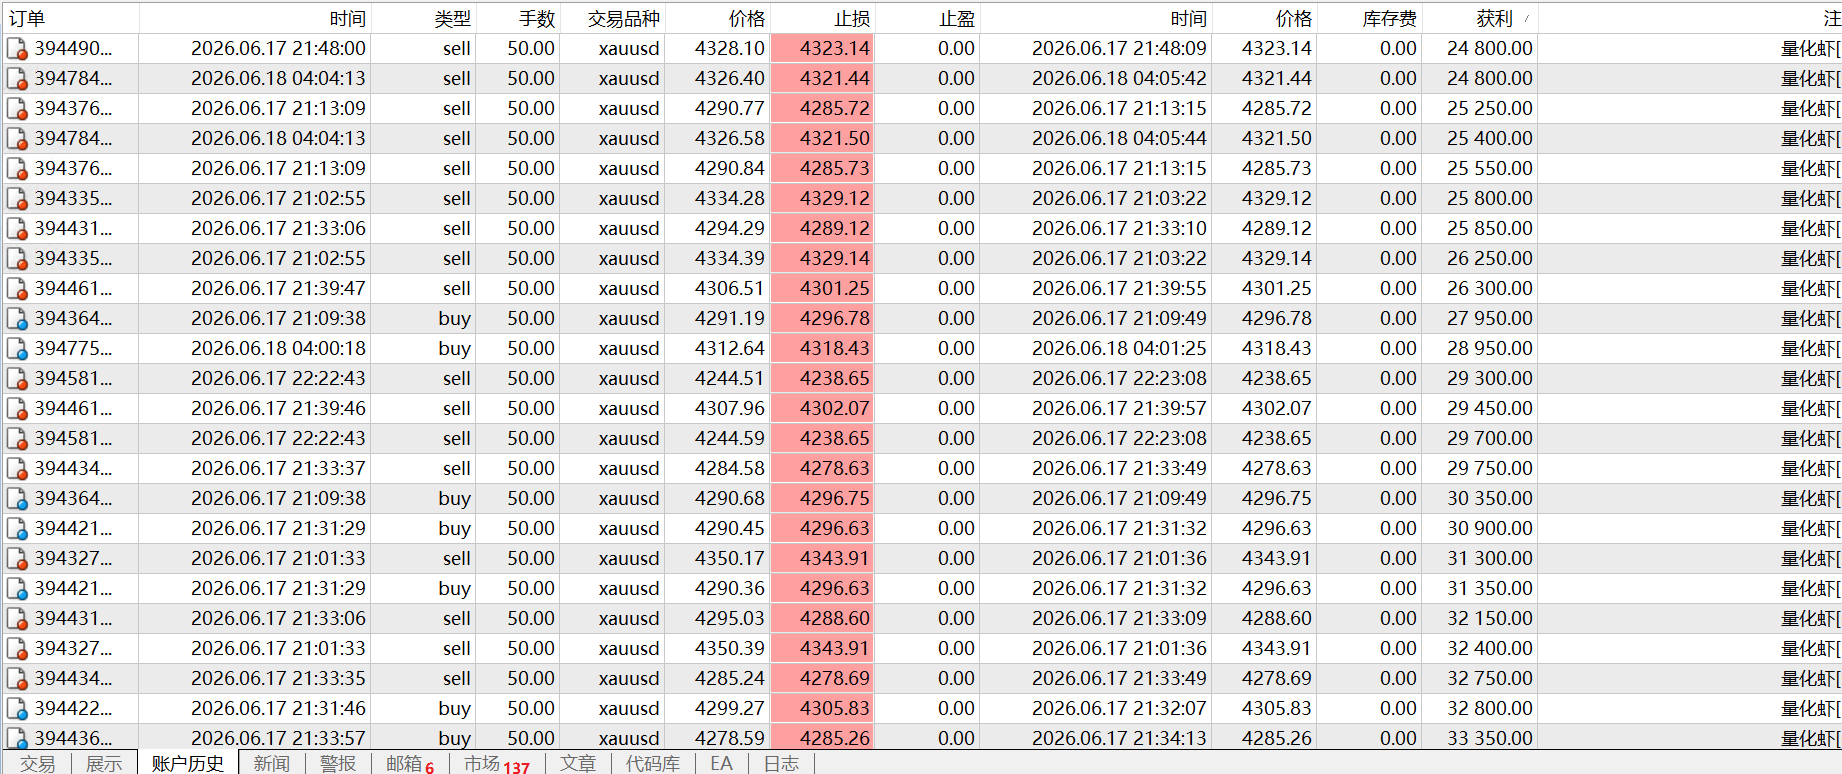Select order icon for row priced 4307.96
1842x774 pixels.
(x=17, y=409)
